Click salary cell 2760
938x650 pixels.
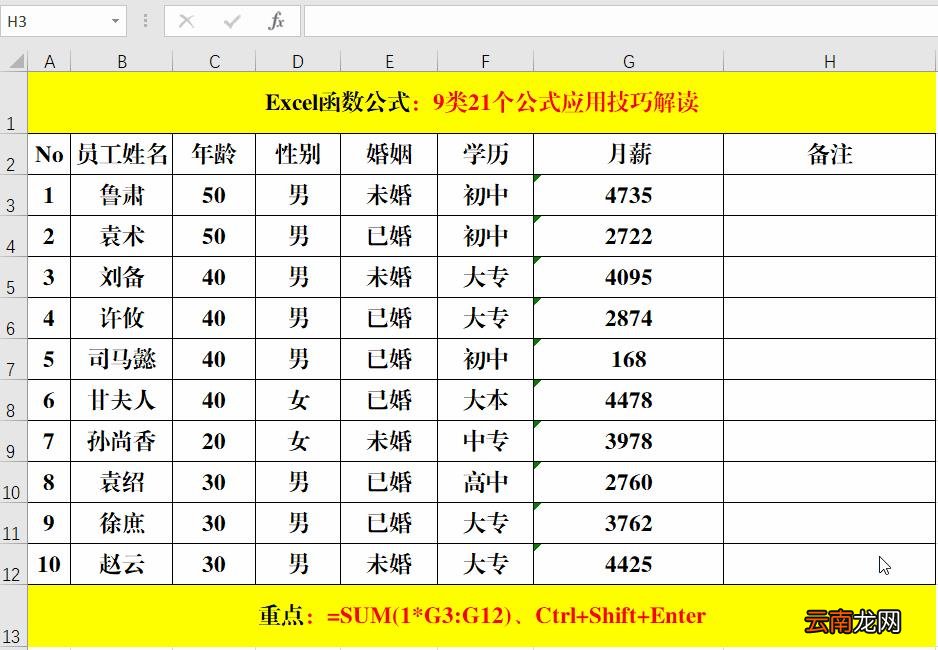pyautogui.click(x=629, y=482)
